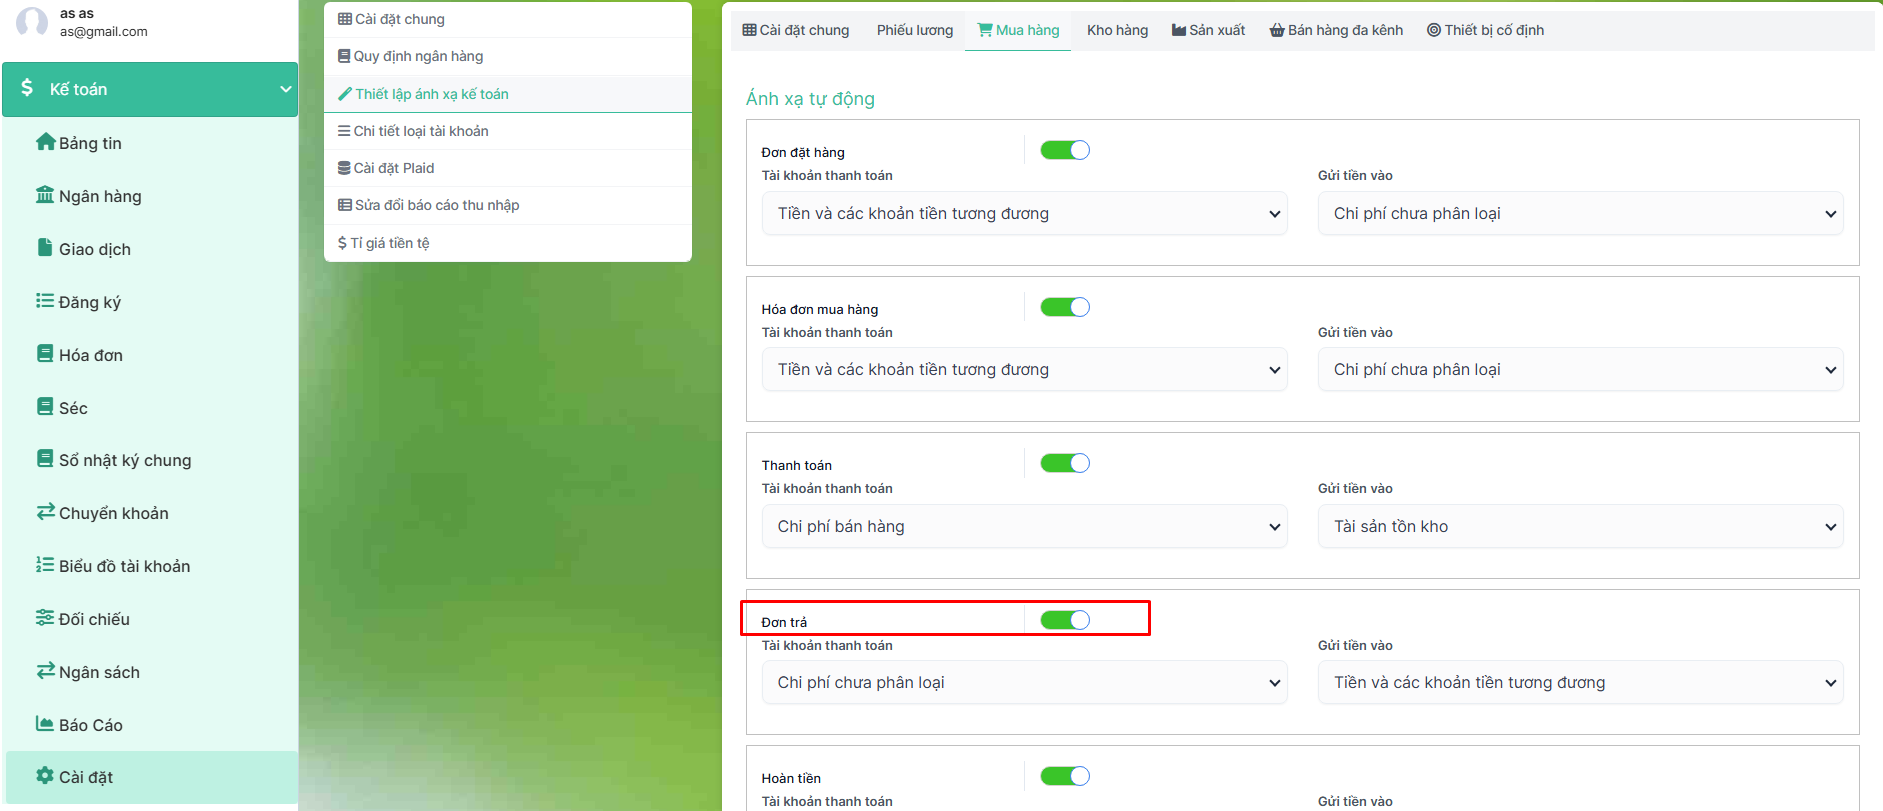
Task: Disable the Đơn đặt hàng toggle
Action: coord(1064,150)
